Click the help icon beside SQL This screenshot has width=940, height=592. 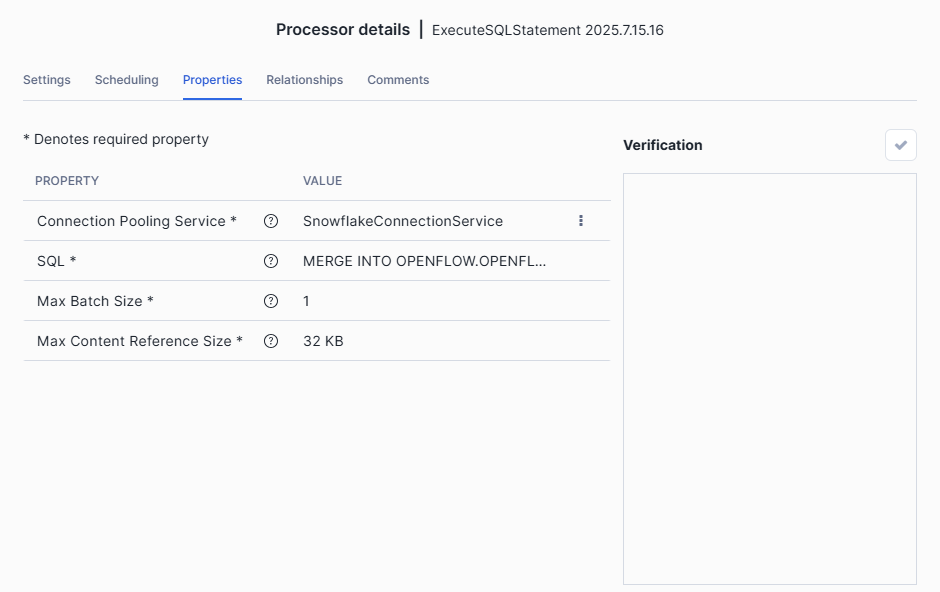270,261
